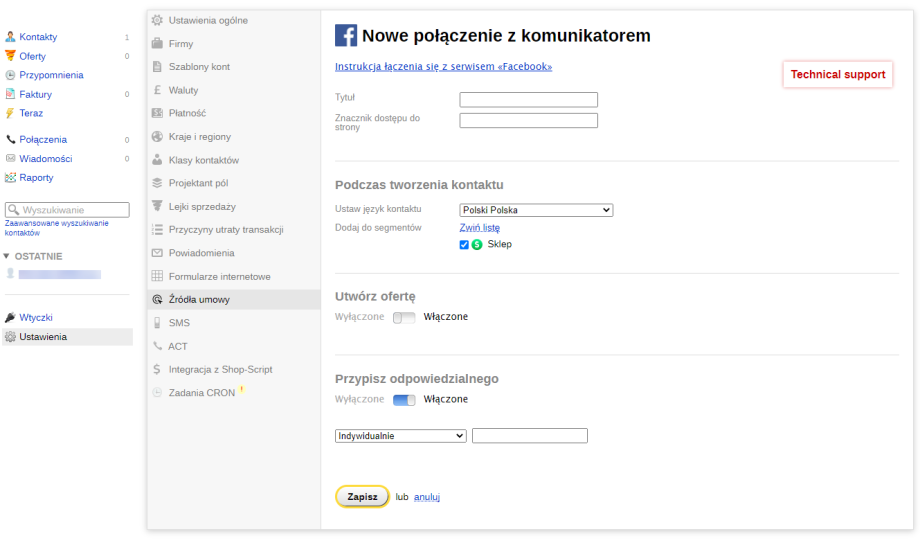Viewport: 920px width, 543px height.
Task: Click the Oferty funnel icon
Action: [10, 56]
